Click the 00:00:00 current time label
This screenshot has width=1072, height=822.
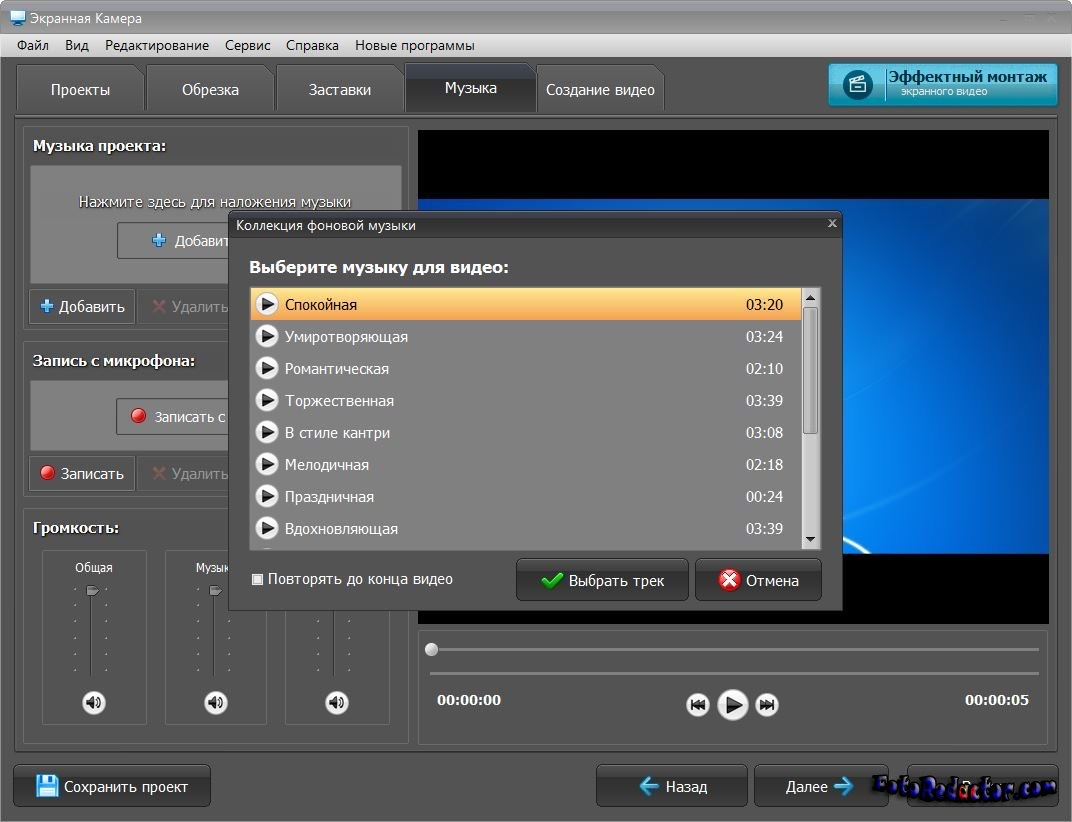tap(469, 700)
